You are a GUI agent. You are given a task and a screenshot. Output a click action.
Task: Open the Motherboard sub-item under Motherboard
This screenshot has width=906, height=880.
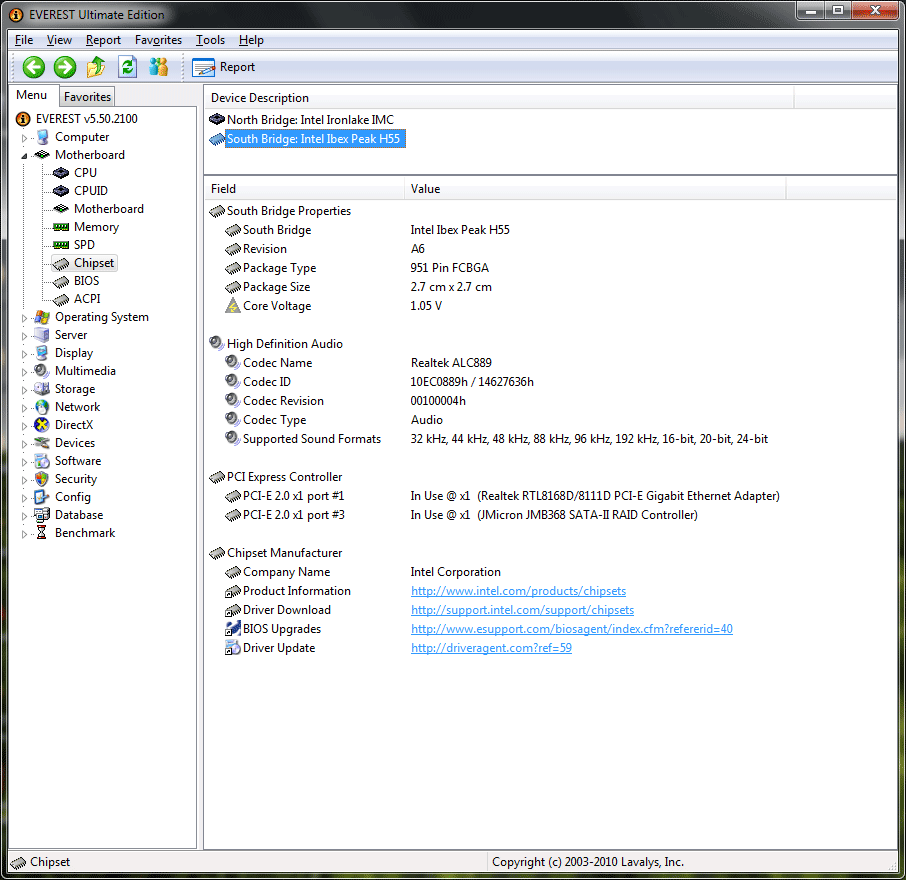click(109, 209)
